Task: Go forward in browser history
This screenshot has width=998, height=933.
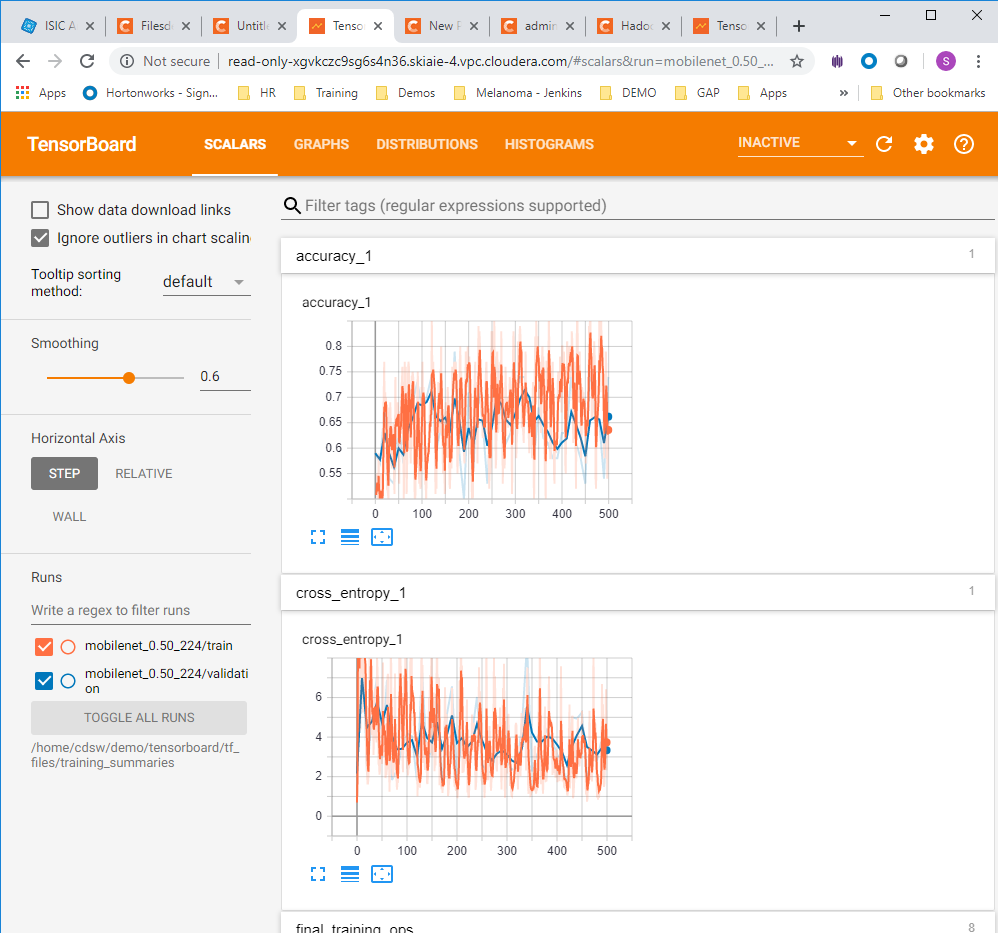Action: click(55, 61)
